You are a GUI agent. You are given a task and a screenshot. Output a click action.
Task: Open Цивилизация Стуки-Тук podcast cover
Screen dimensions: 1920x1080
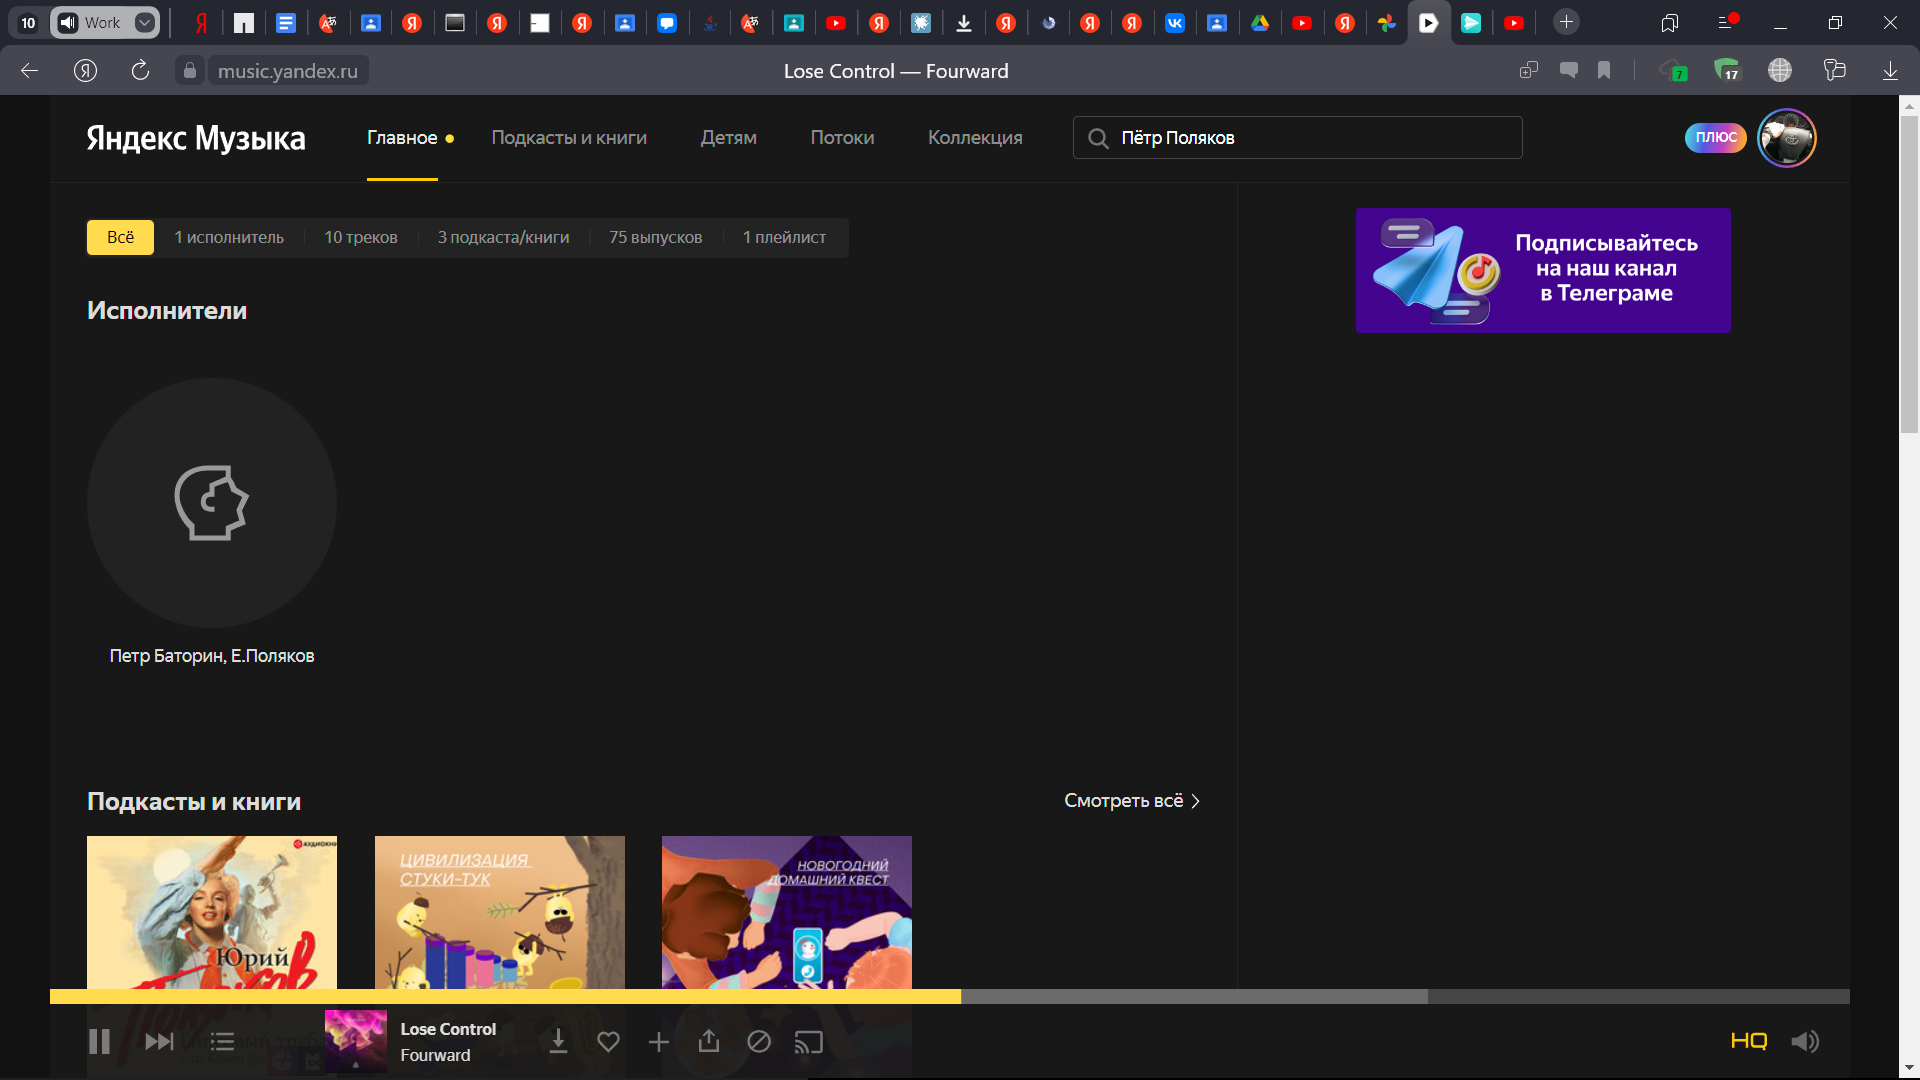coord(500,912)
